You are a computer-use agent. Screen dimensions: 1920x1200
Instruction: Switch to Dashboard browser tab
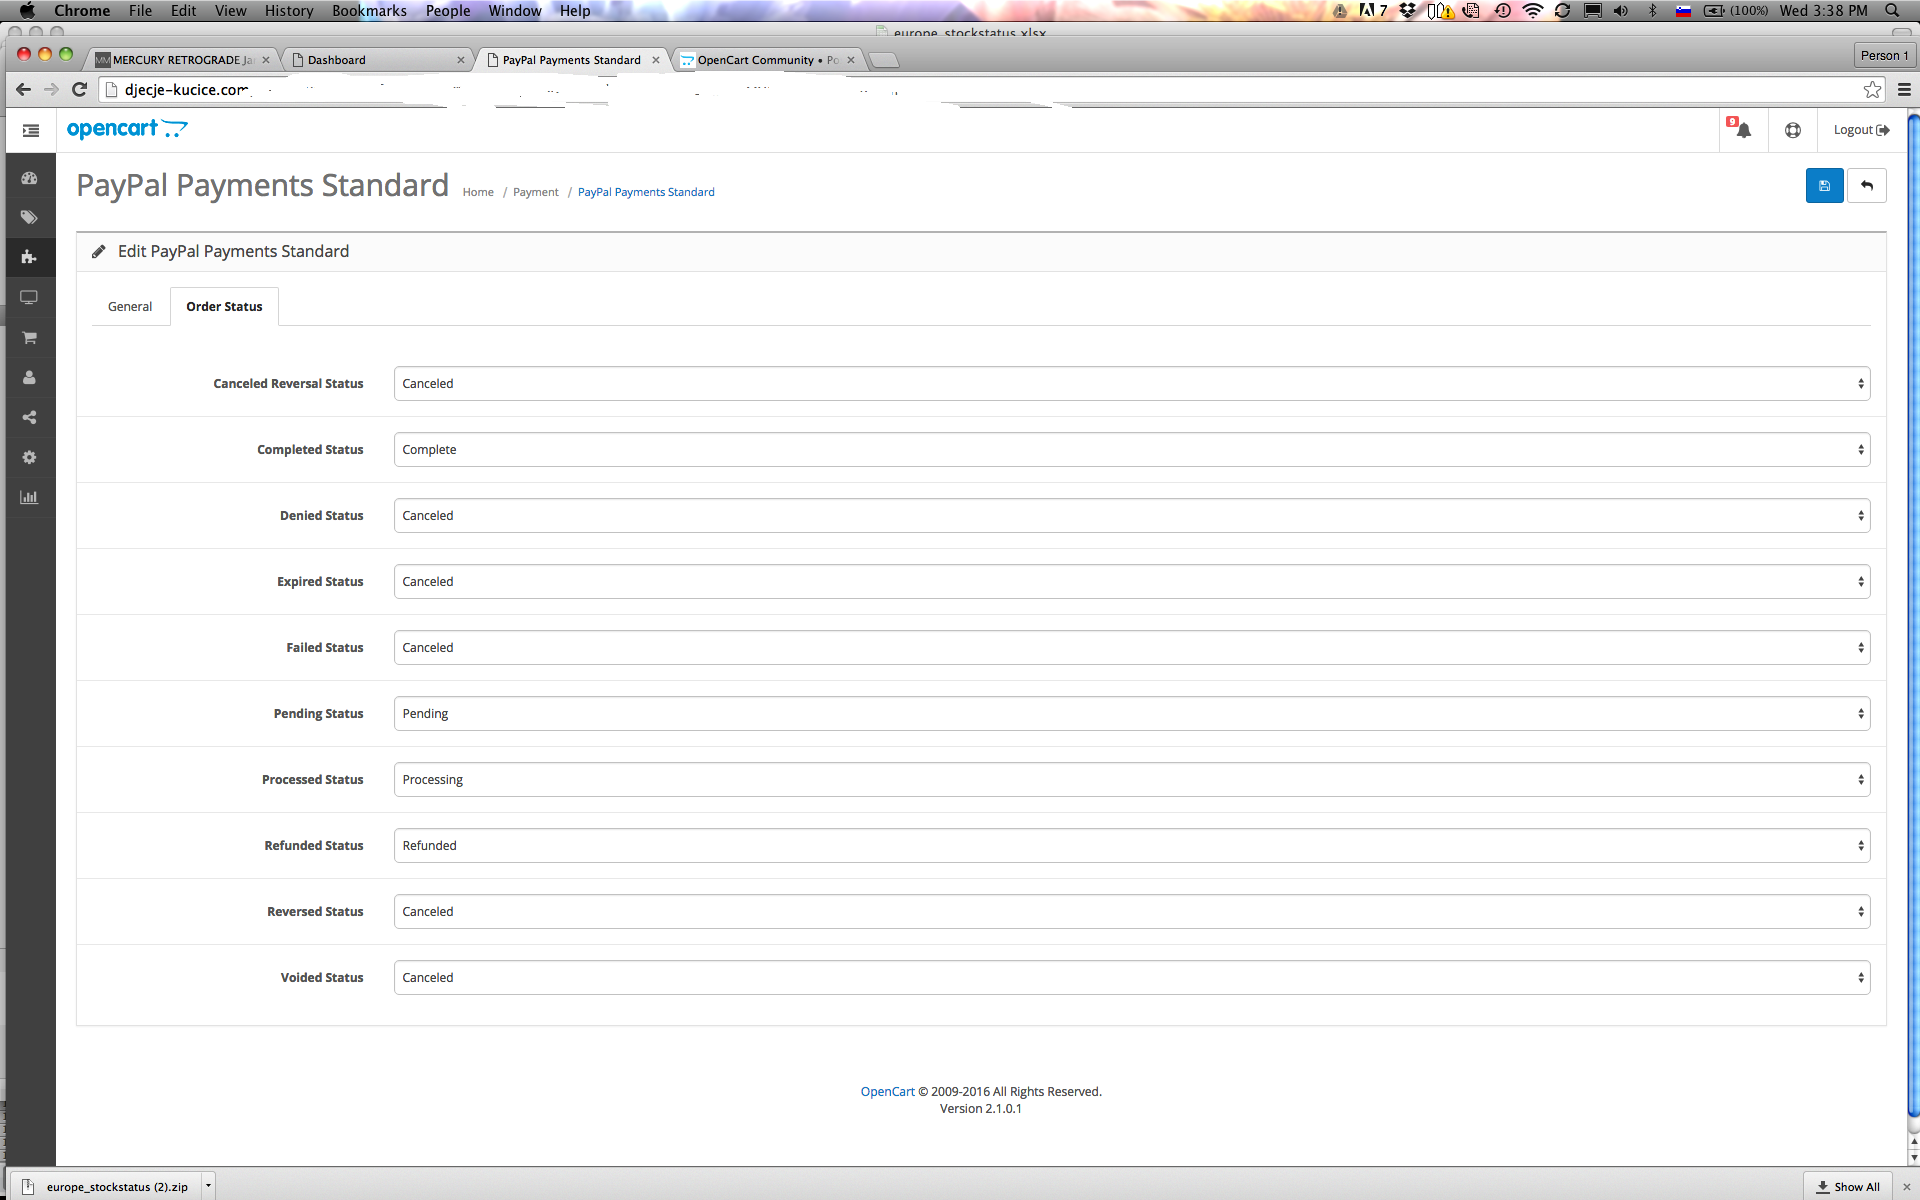tap(376, 60)
